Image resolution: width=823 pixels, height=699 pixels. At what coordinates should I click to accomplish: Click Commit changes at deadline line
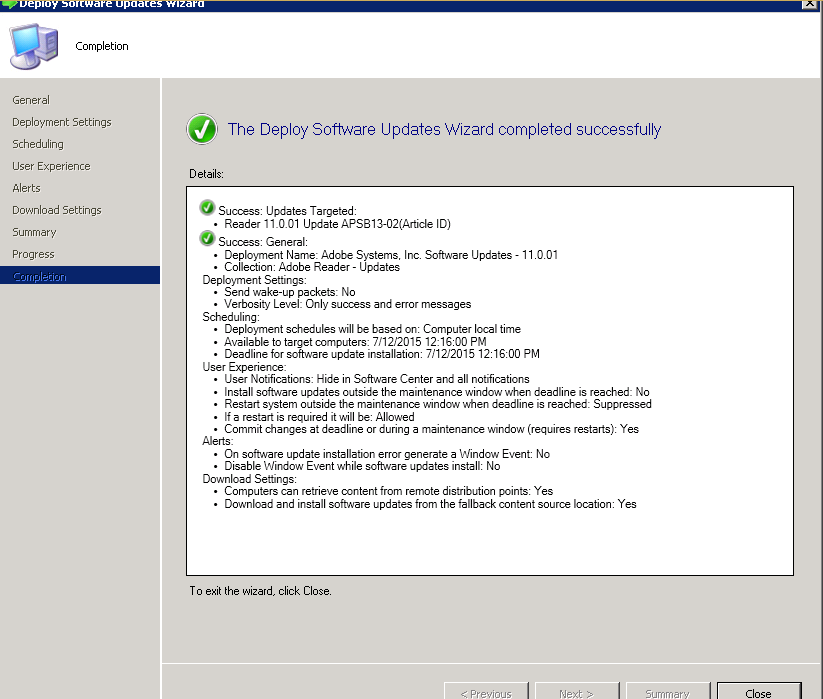pos(431,429)
